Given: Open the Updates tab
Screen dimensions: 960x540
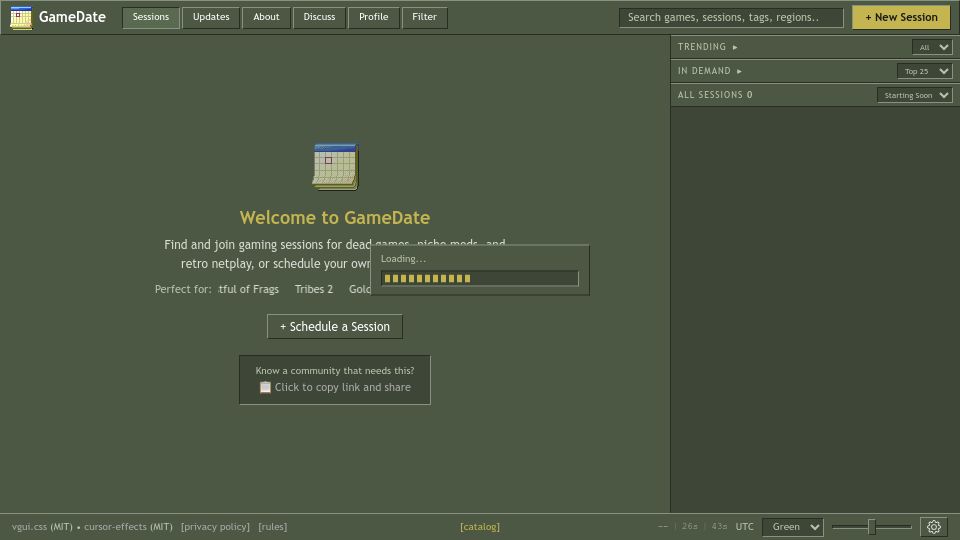Looking at the screenshot, I should point(211,17).
